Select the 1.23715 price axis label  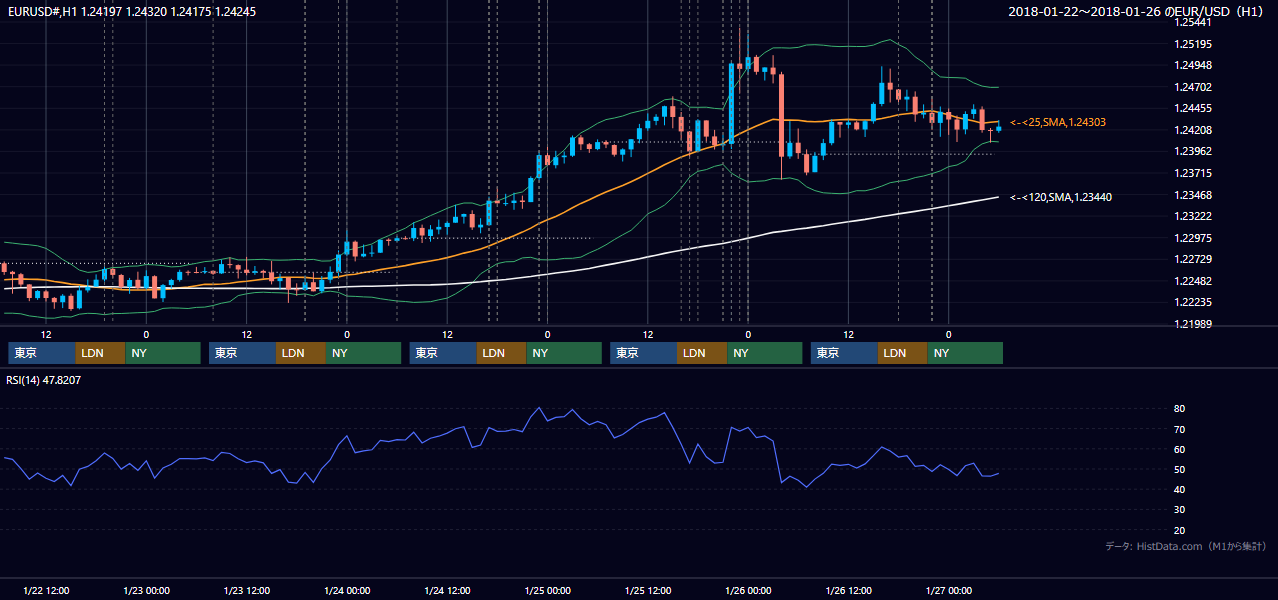click(1193, 173)
